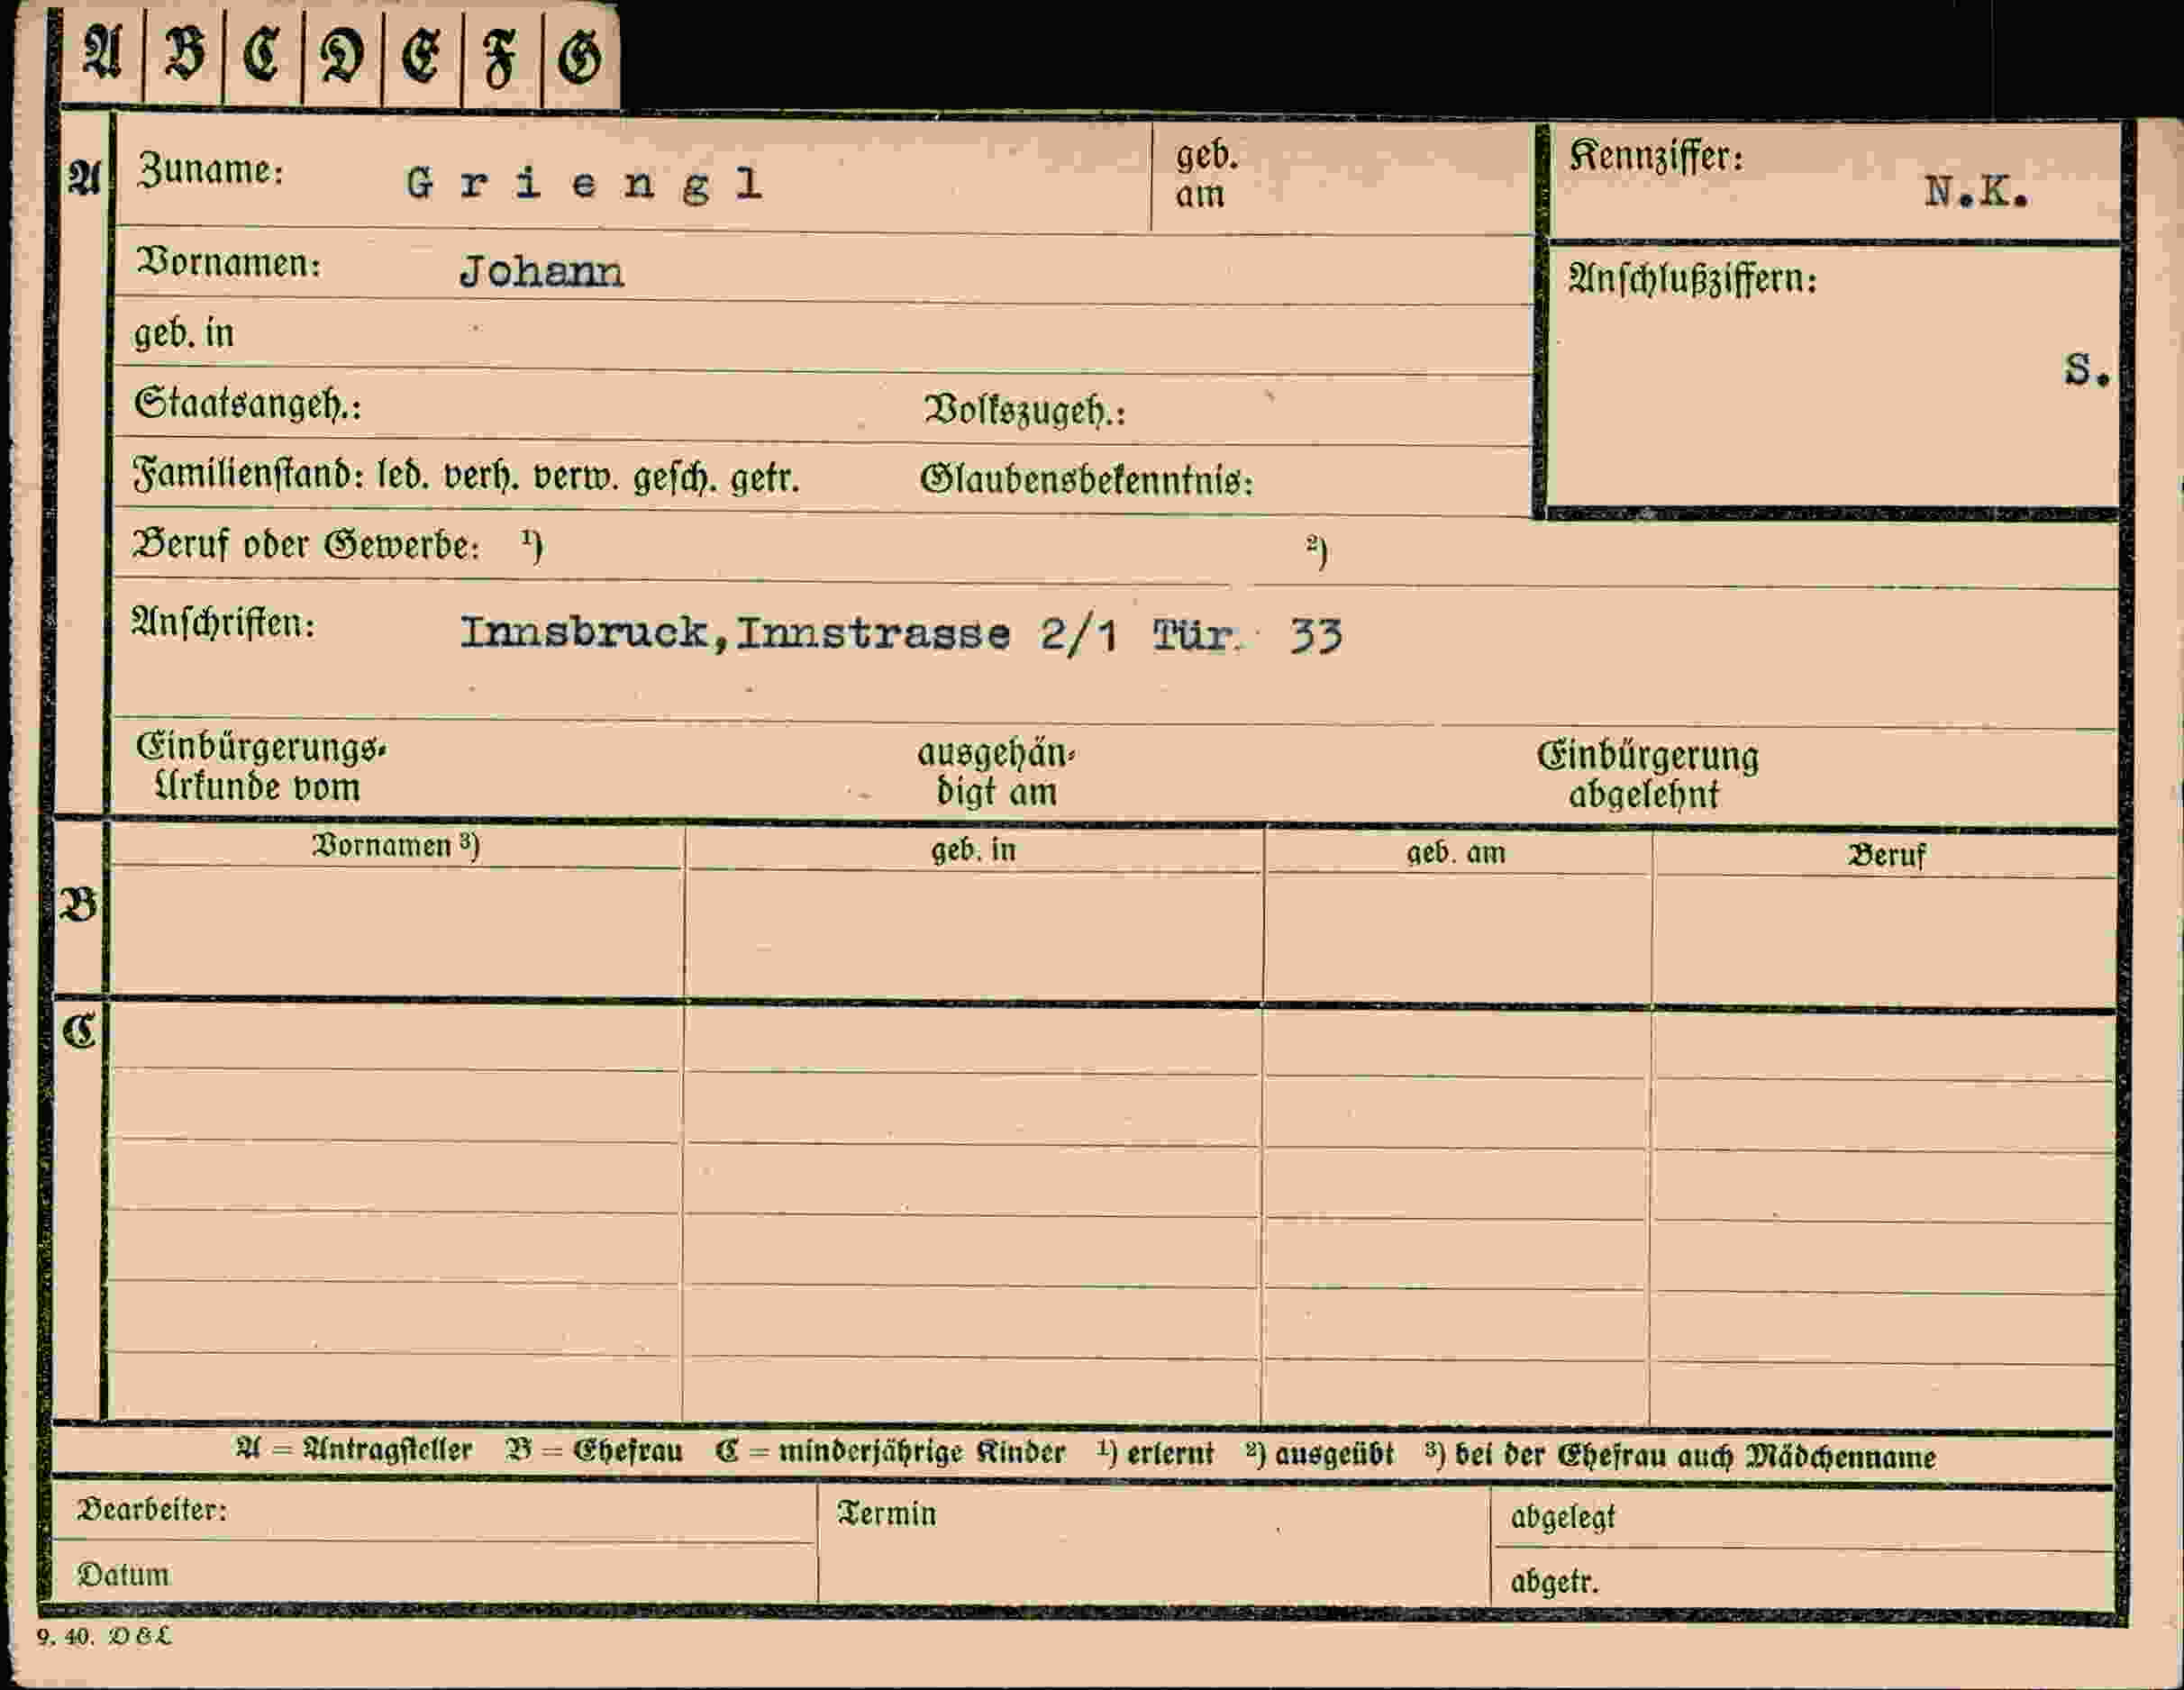Click the Datum field
This screenshot has height=1690, width=2184.
click(x=435, y=1574)
